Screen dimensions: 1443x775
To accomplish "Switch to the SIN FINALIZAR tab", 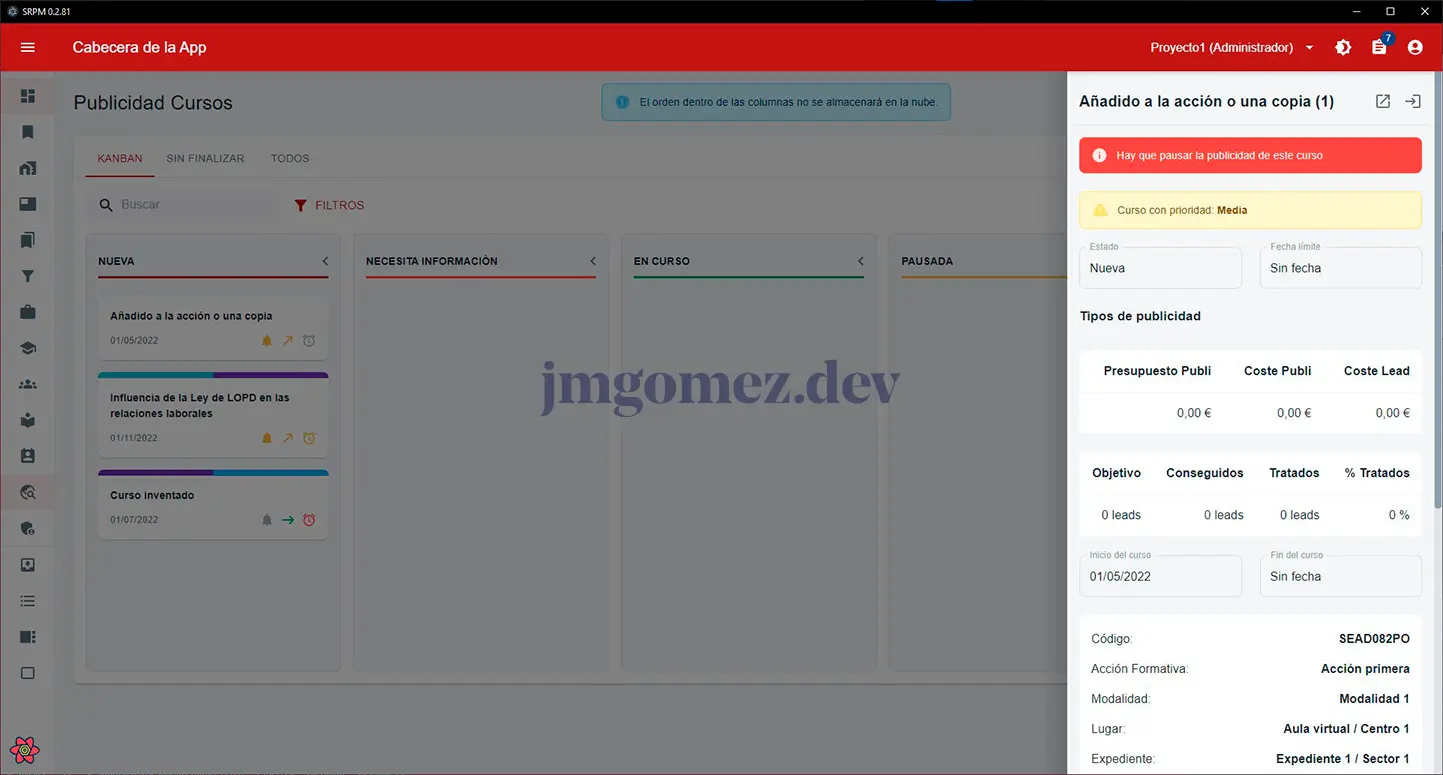I will [x=205, y=158].
